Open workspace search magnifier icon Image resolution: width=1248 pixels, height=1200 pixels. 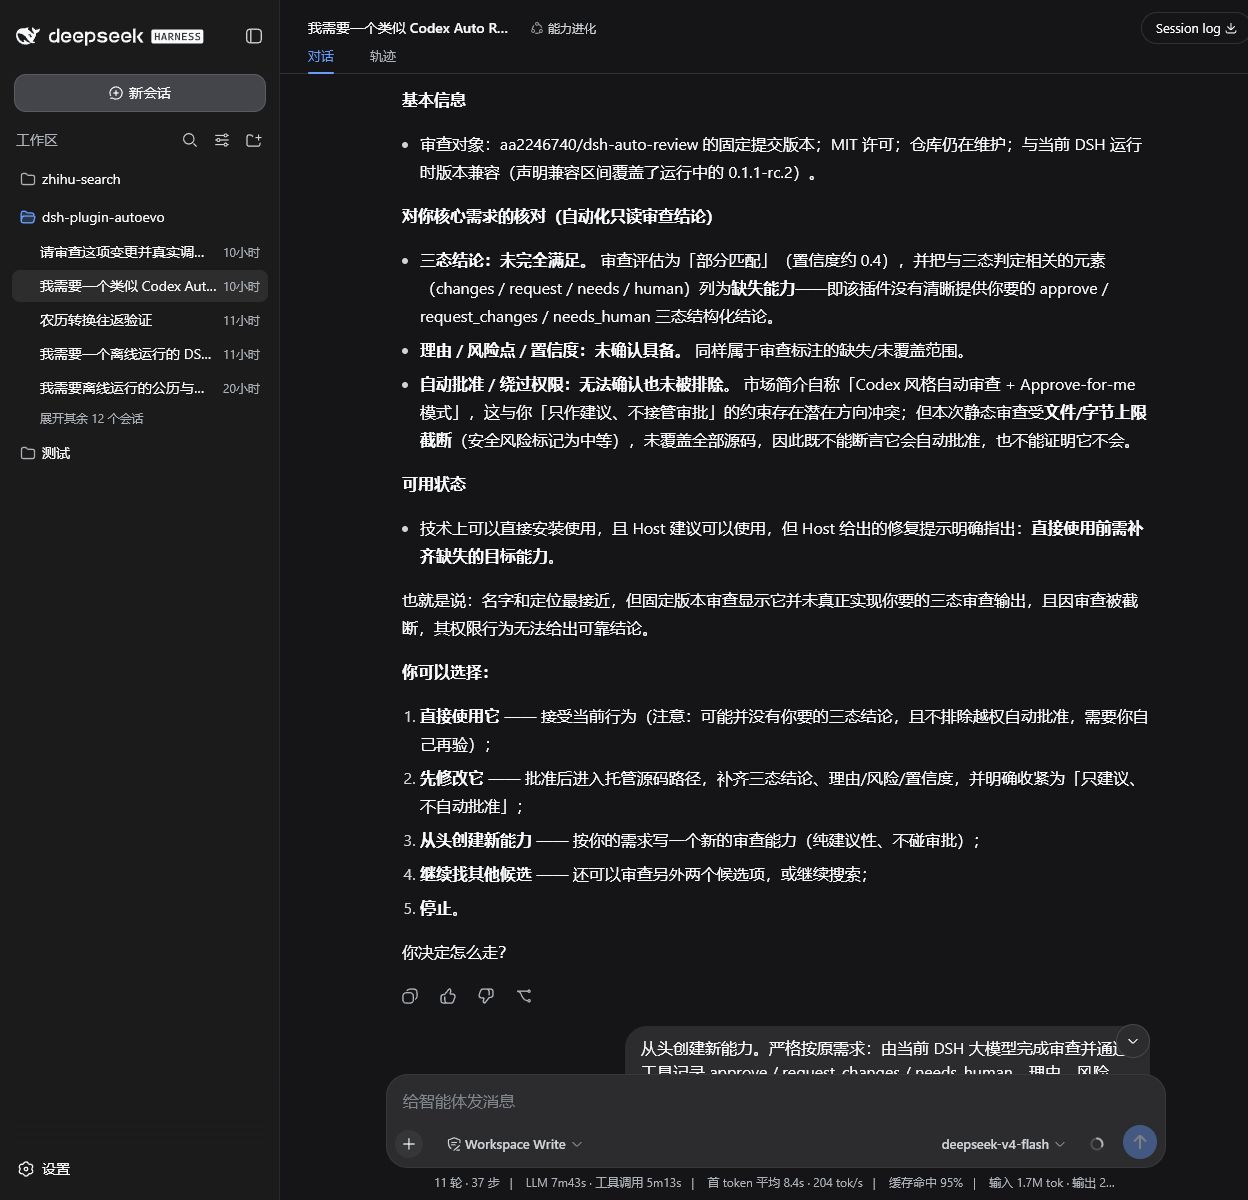pos(190,140)
